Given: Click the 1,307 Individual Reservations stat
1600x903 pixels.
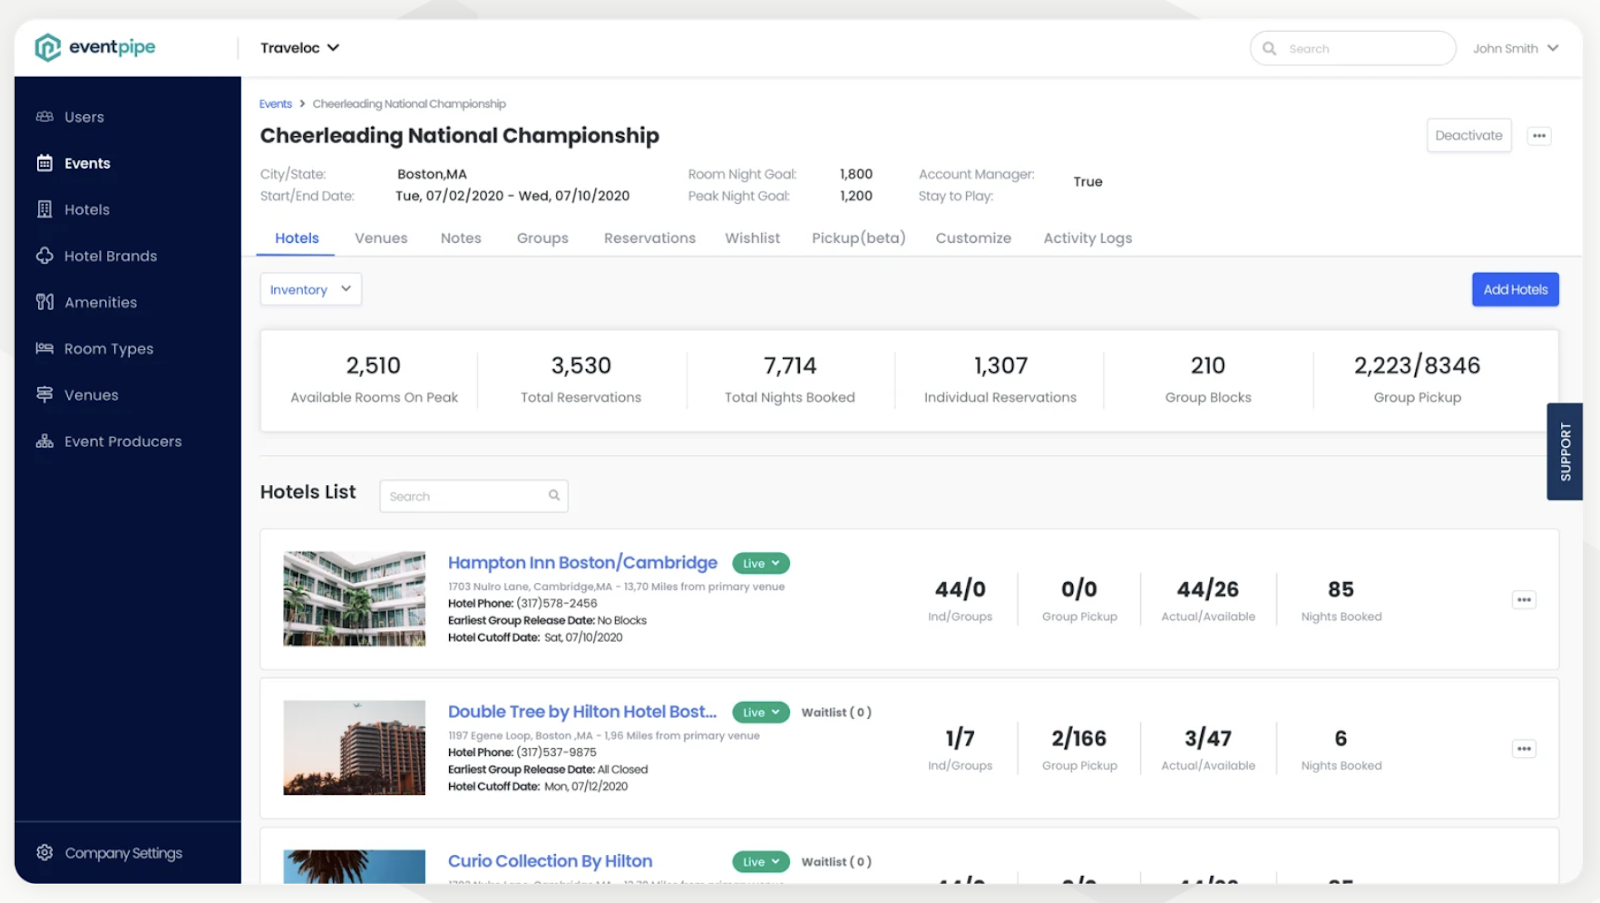Looking at the screenshot, I should point(1000,380).
